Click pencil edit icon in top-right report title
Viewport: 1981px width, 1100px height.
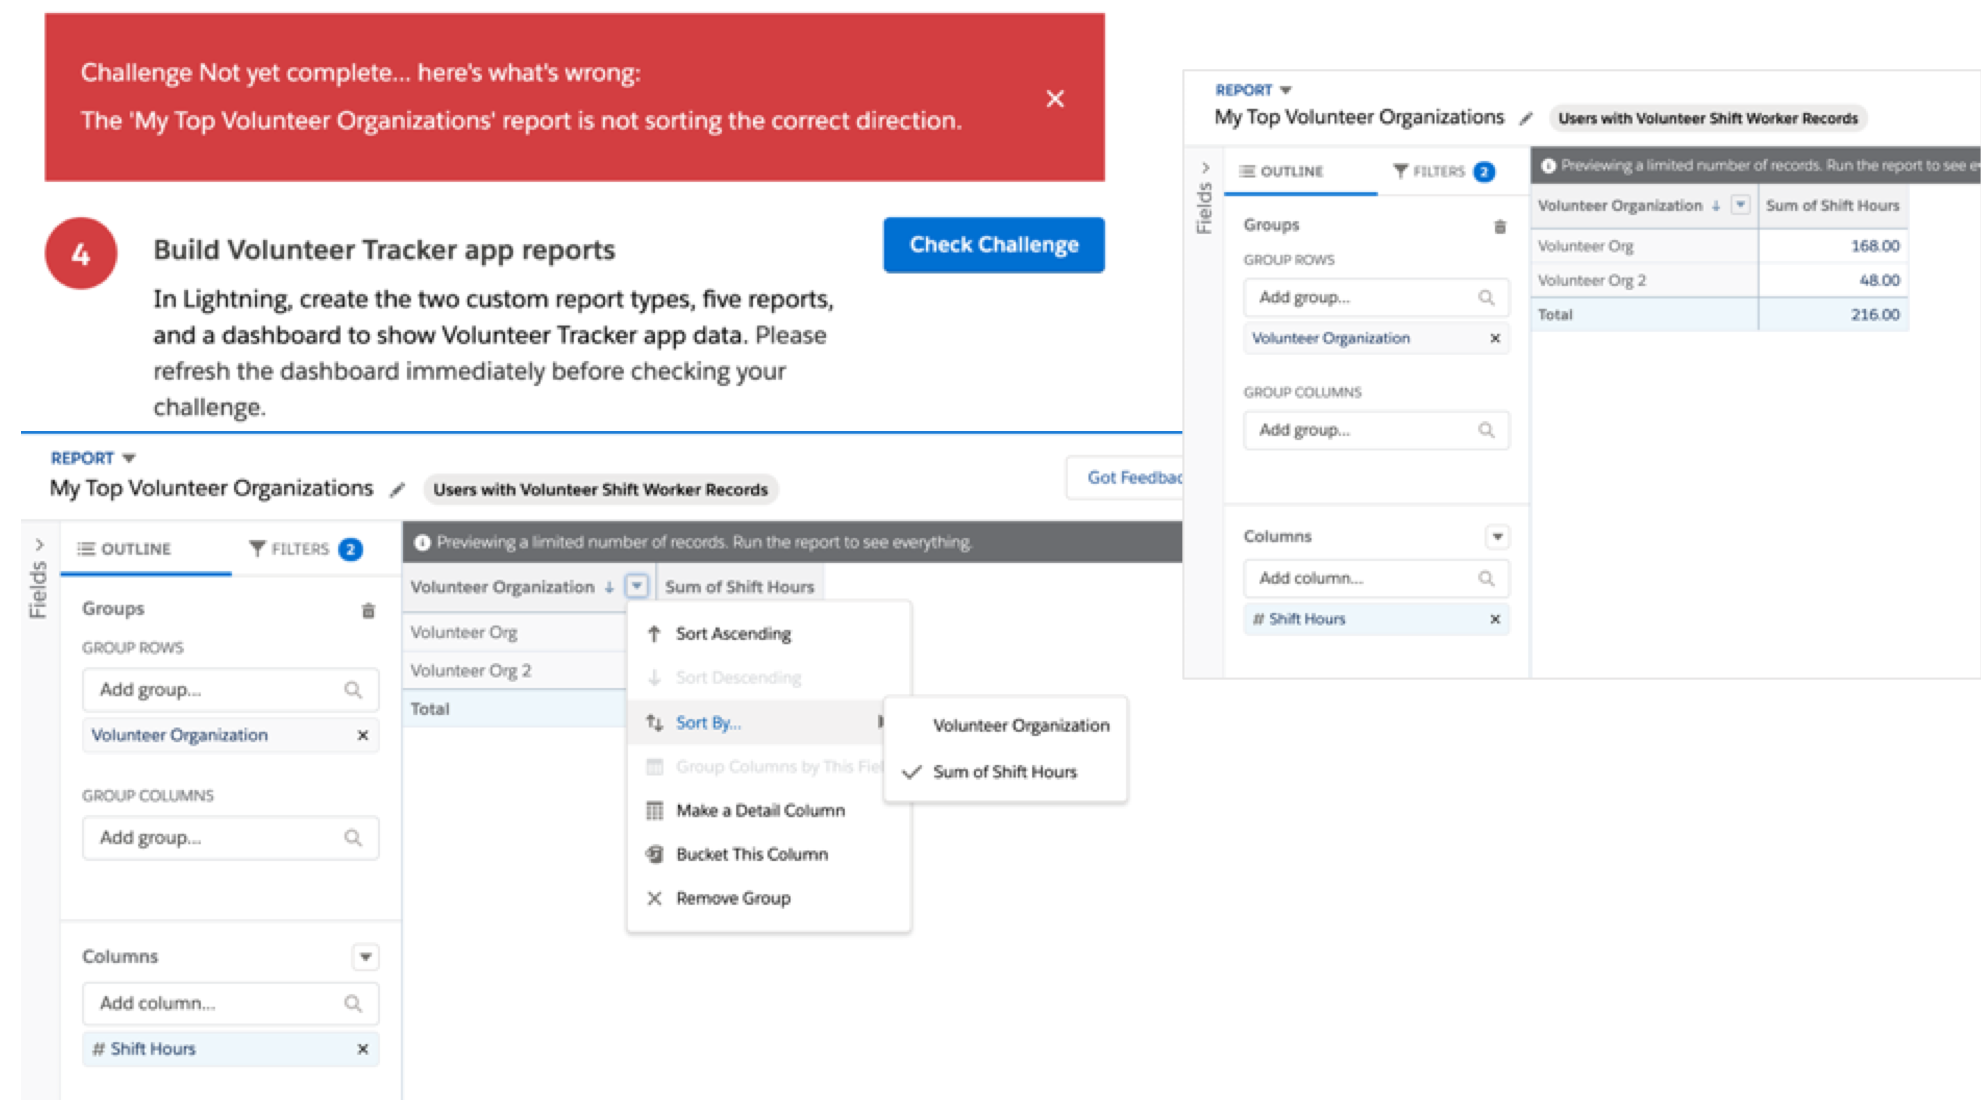pyautogui.click(x=1525, y=119)
